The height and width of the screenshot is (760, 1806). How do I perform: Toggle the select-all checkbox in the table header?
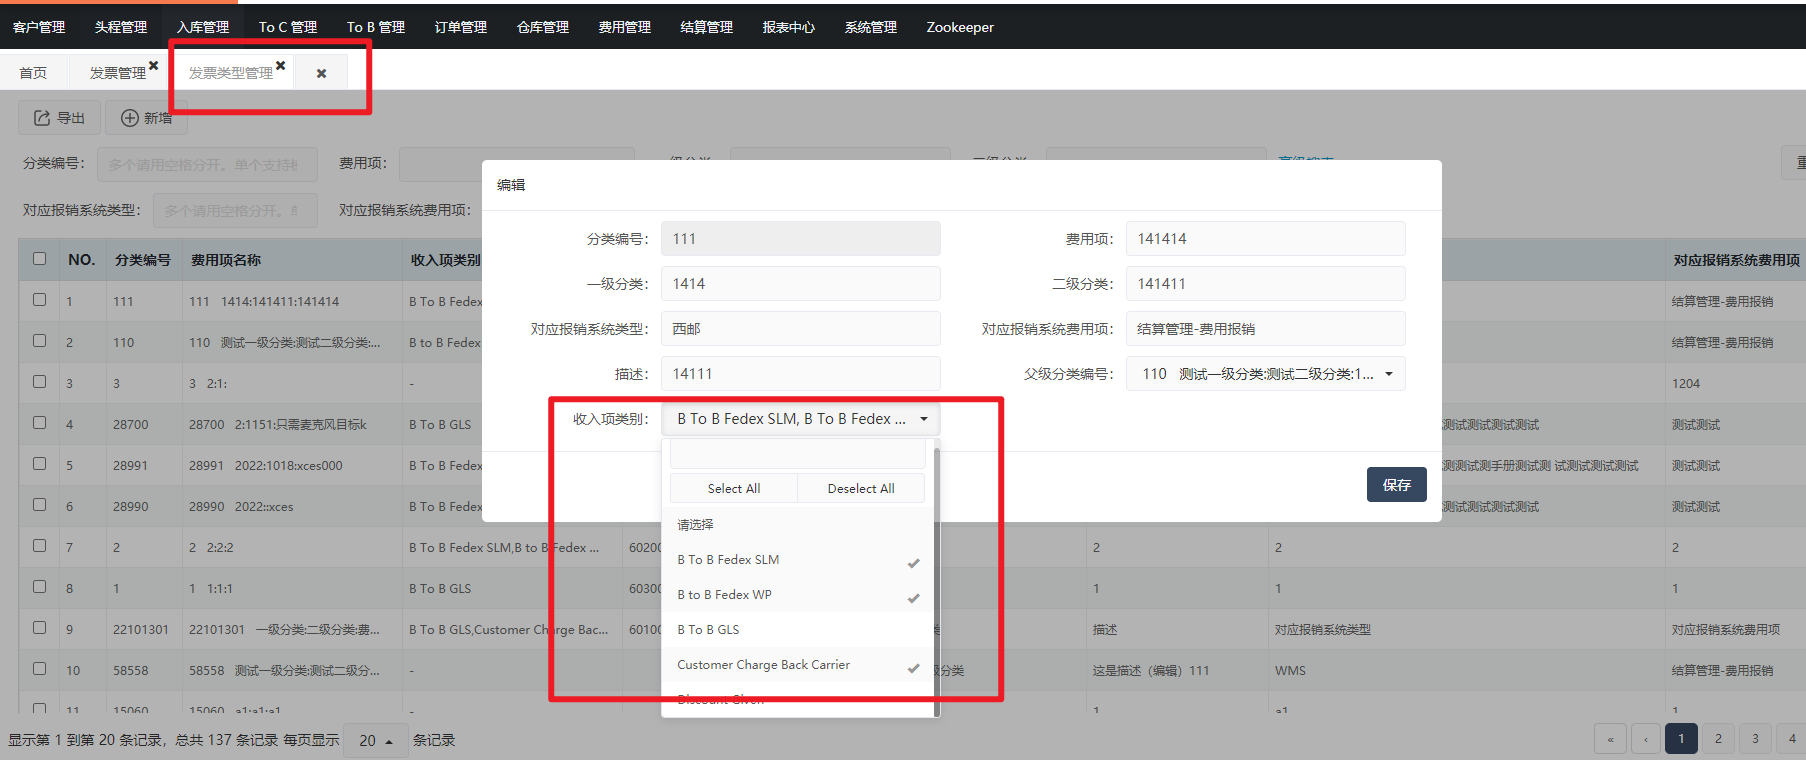(x=39, y=258)
